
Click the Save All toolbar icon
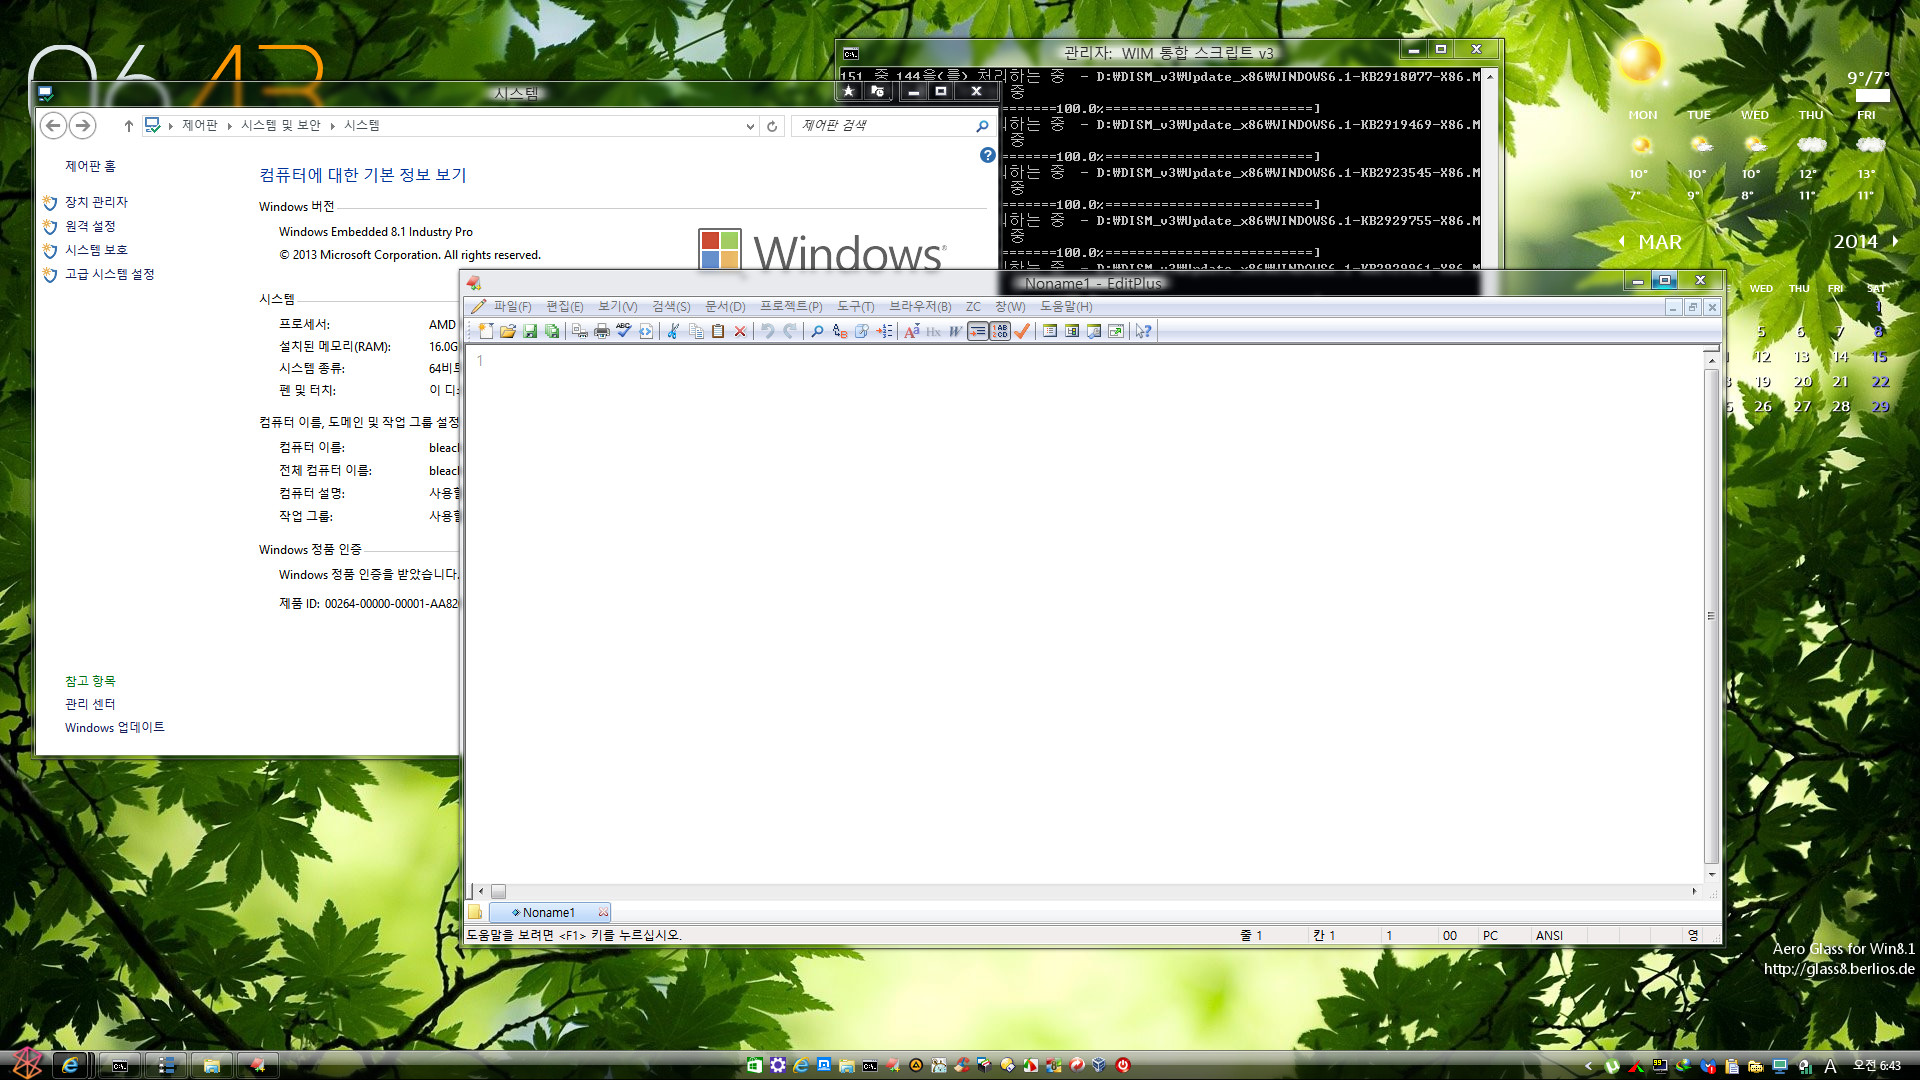552,331
